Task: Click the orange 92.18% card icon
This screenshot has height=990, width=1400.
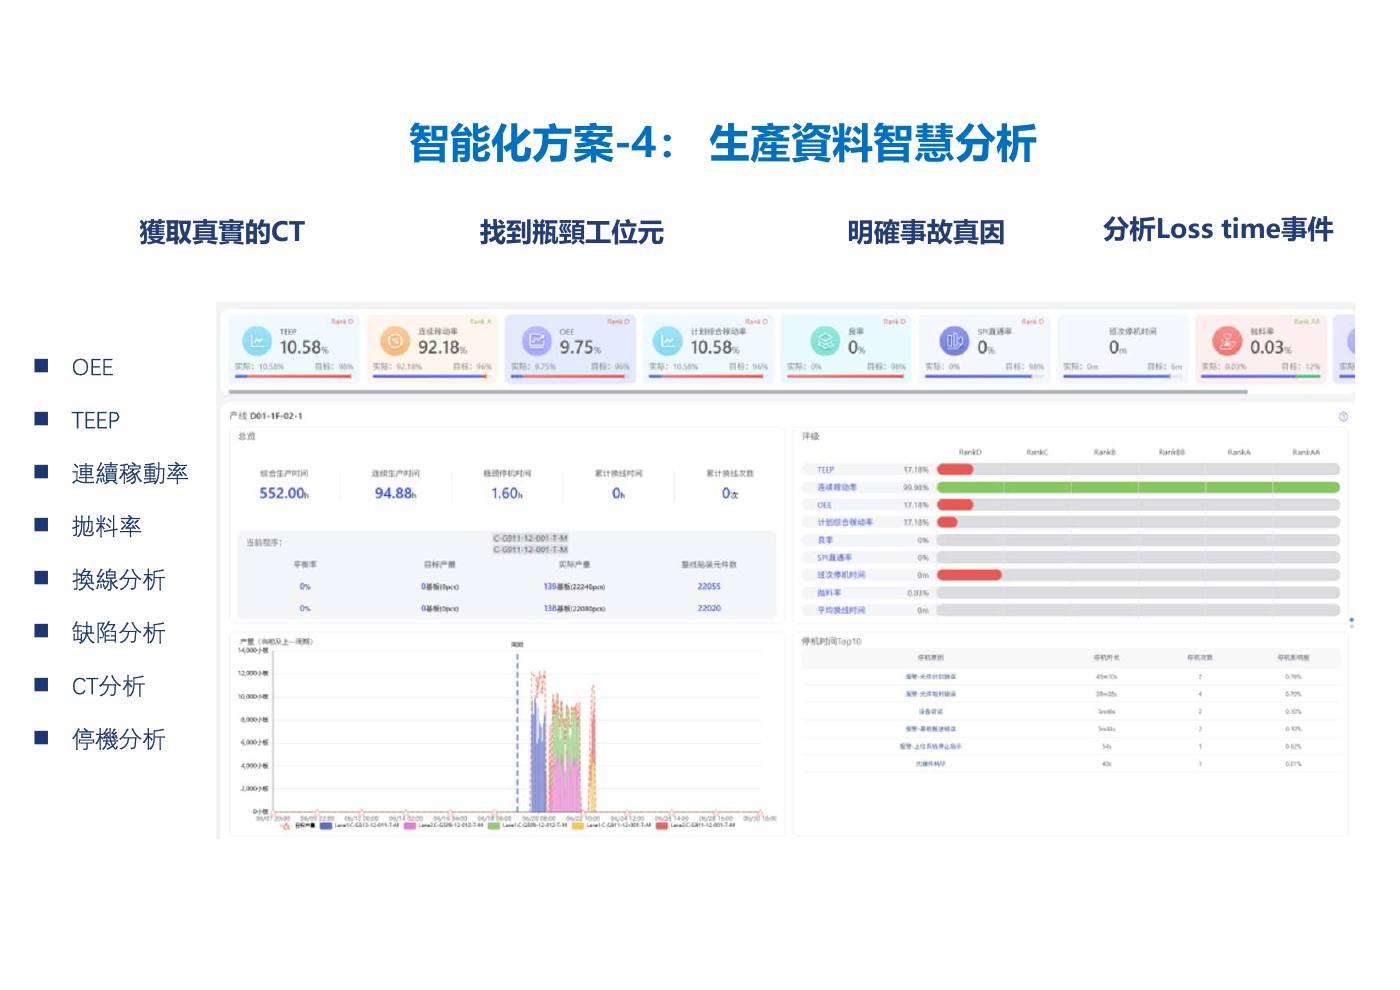Action: click(x=395, y=341)
